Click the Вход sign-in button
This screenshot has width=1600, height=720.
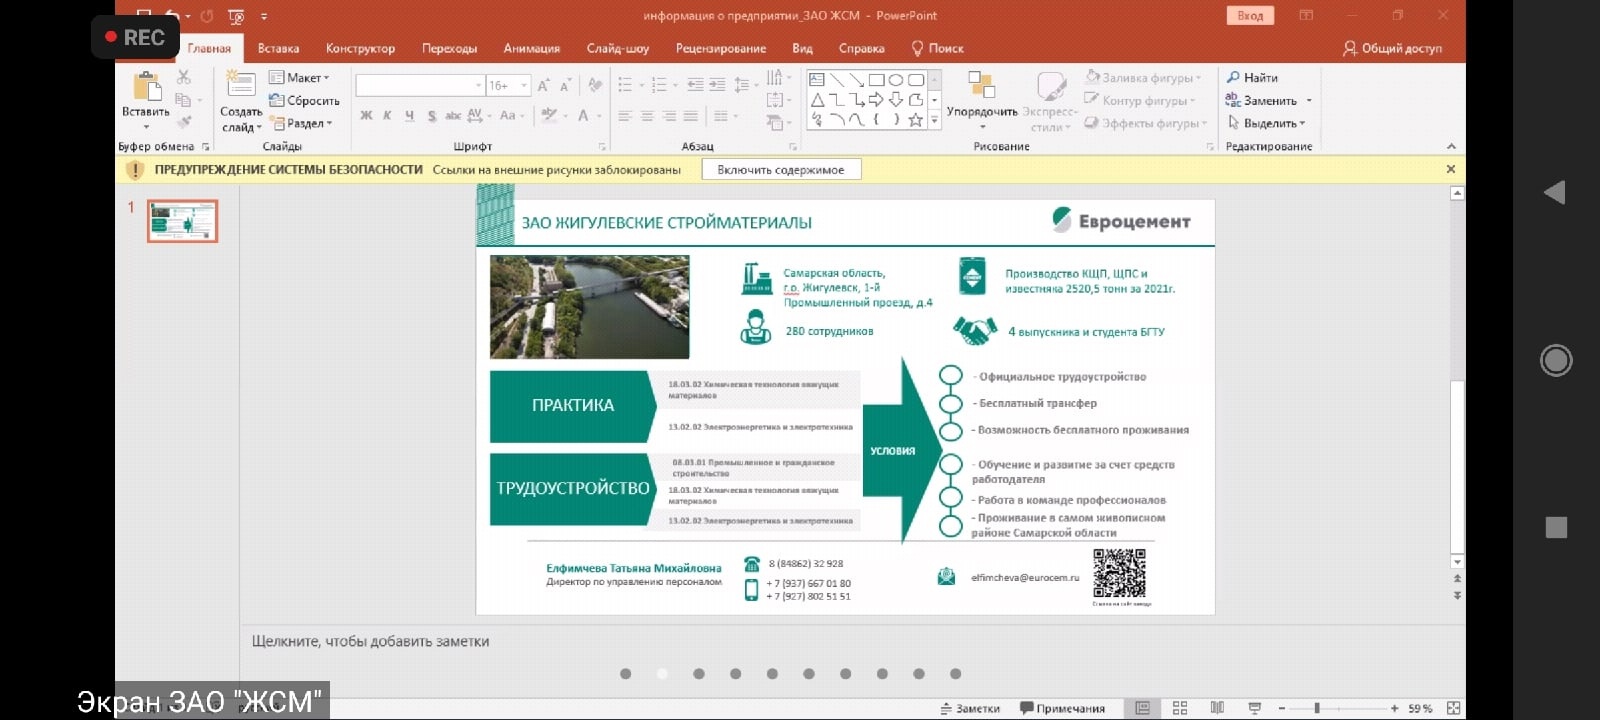point(1250,15)
